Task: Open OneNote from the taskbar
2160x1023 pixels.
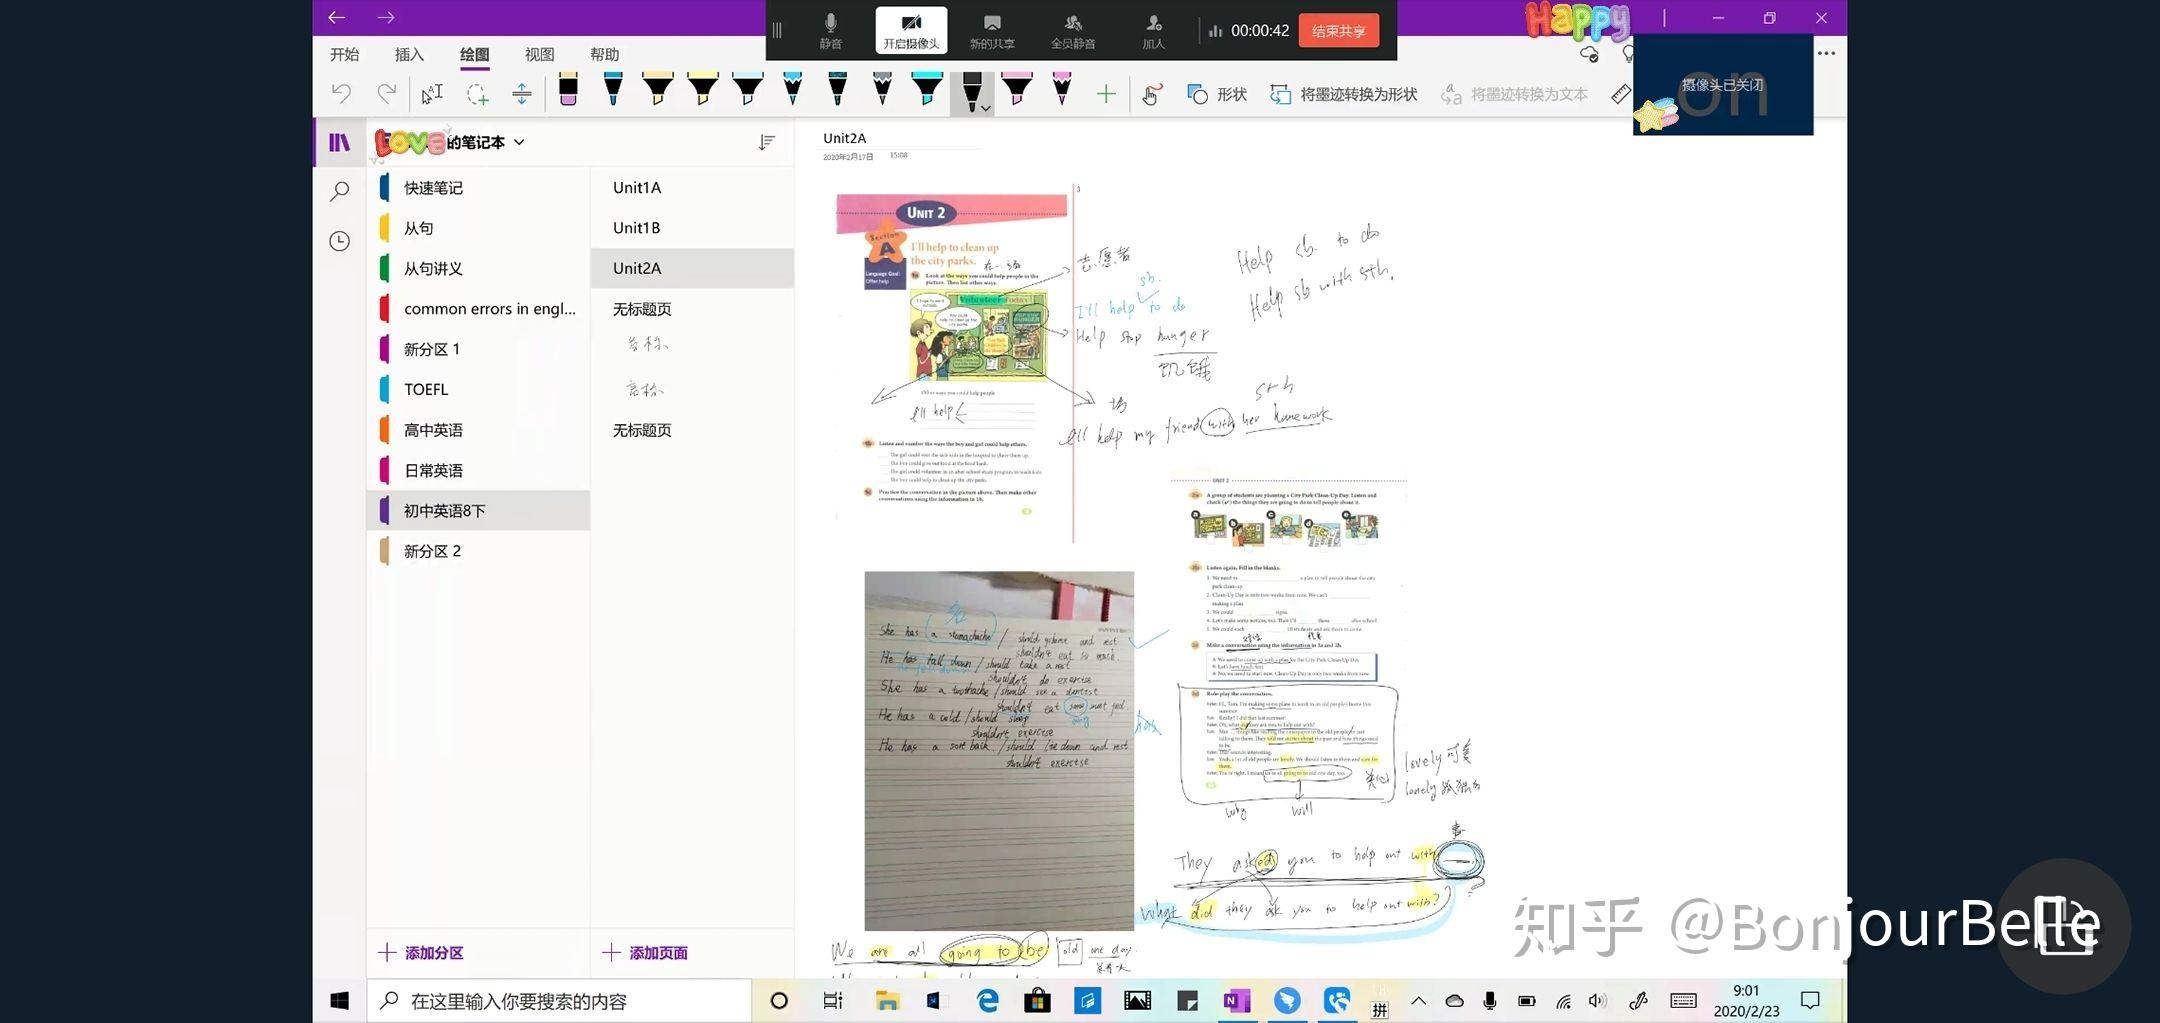Action: [1236, 1000]
